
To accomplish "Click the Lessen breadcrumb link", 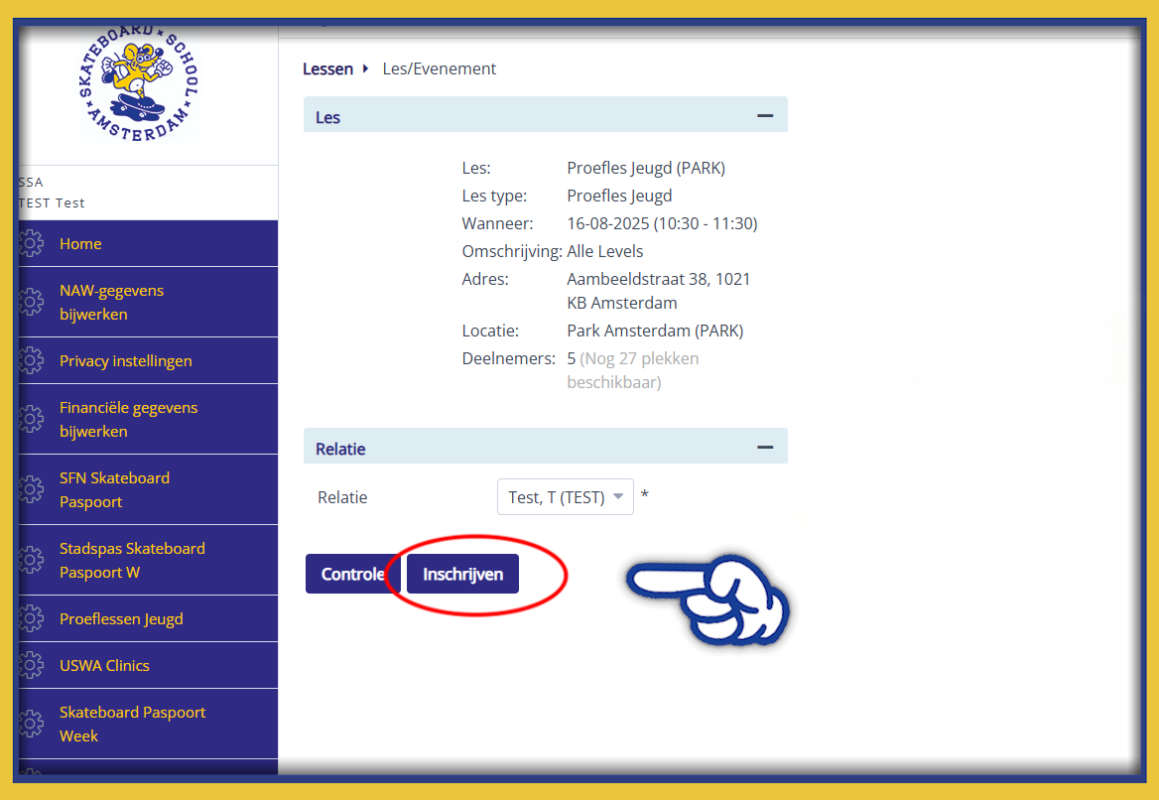I will 328,69.
